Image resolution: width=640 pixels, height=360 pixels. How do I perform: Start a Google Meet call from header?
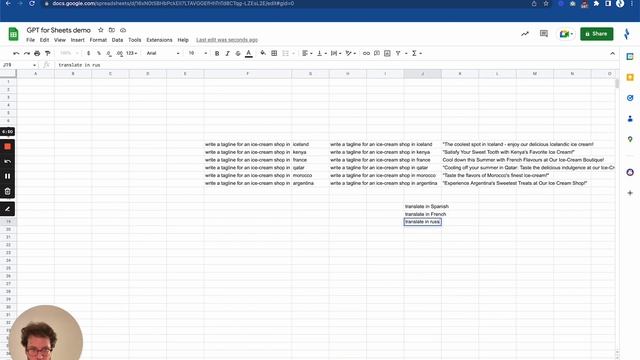click(x=566, y=34)
